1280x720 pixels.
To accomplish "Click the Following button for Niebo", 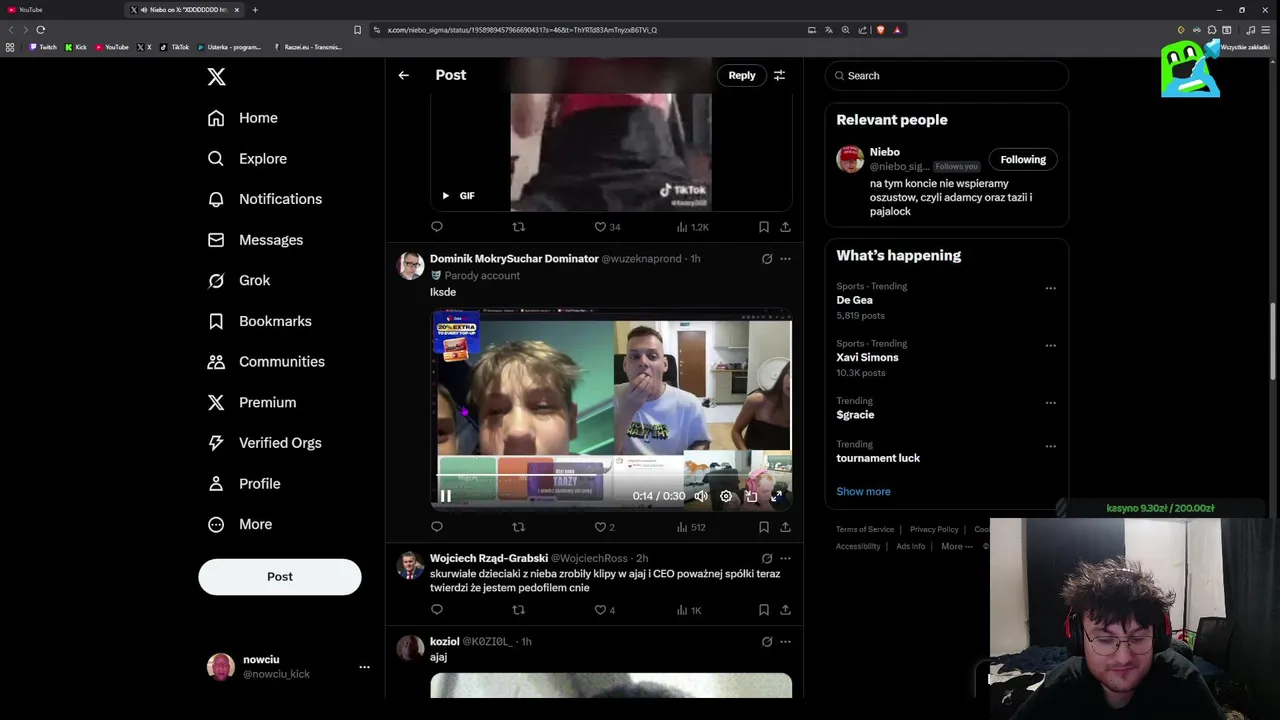I will point(1023,160).
